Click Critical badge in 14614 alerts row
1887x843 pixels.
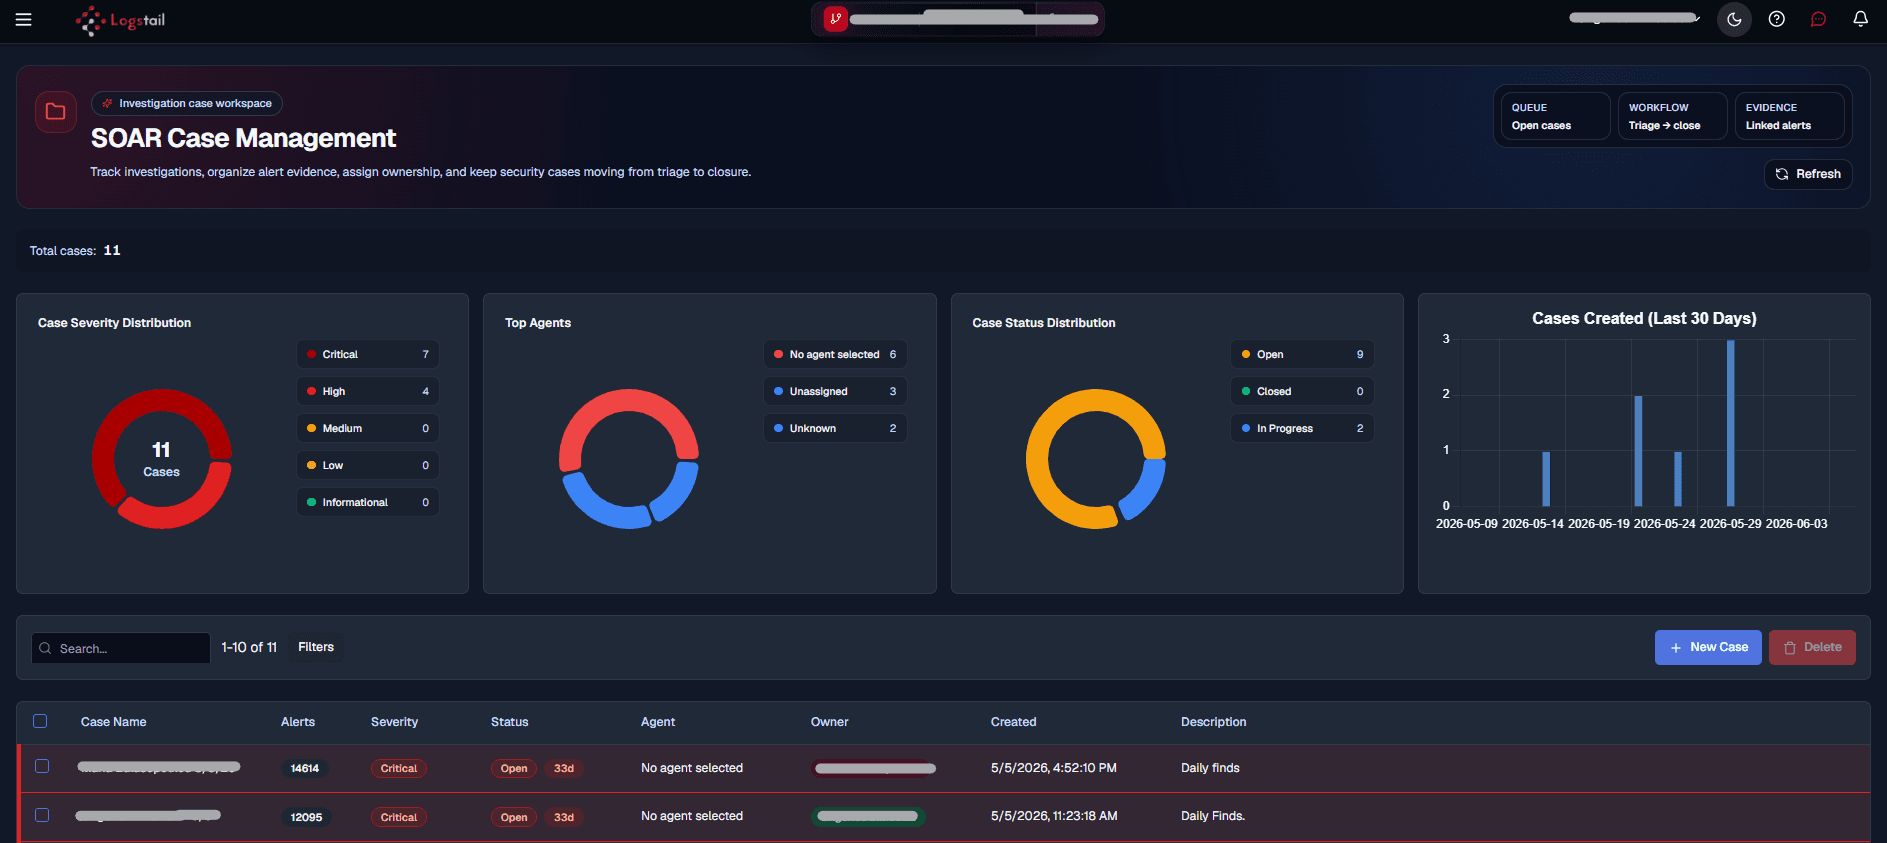(399, 768)
